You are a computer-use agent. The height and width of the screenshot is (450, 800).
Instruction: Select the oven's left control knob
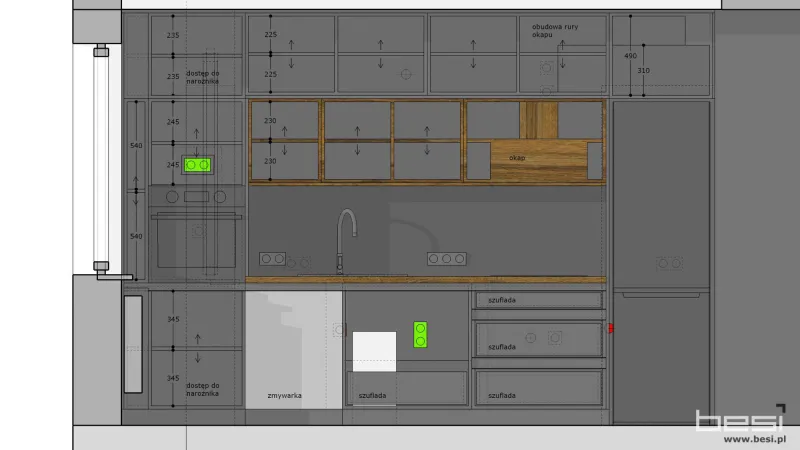click(x=172, y=196)
